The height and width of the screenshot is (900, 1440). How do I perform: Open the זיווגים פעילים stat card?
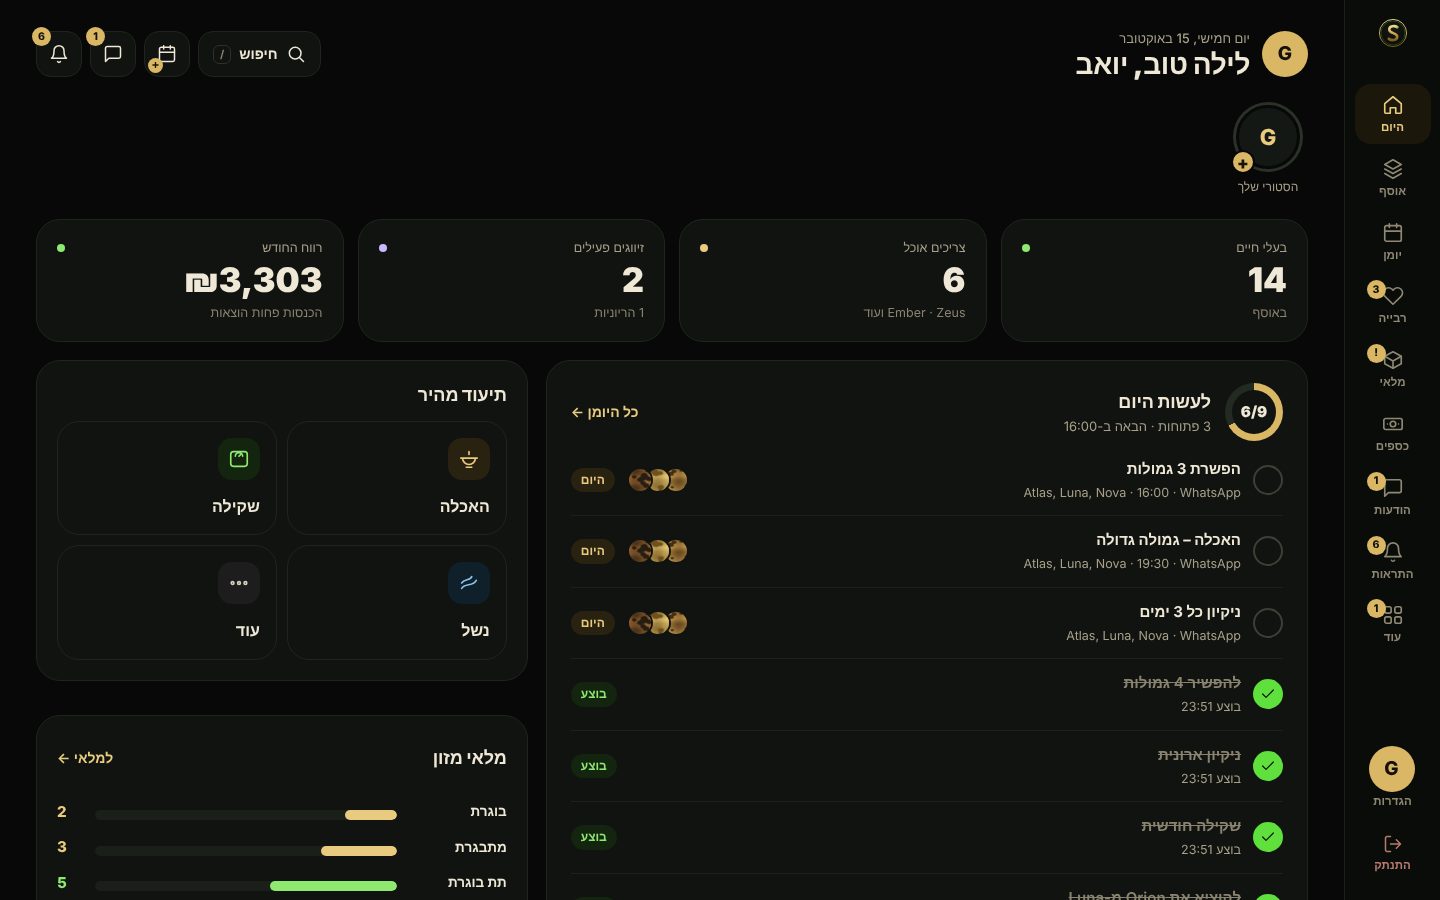[511, 281]
